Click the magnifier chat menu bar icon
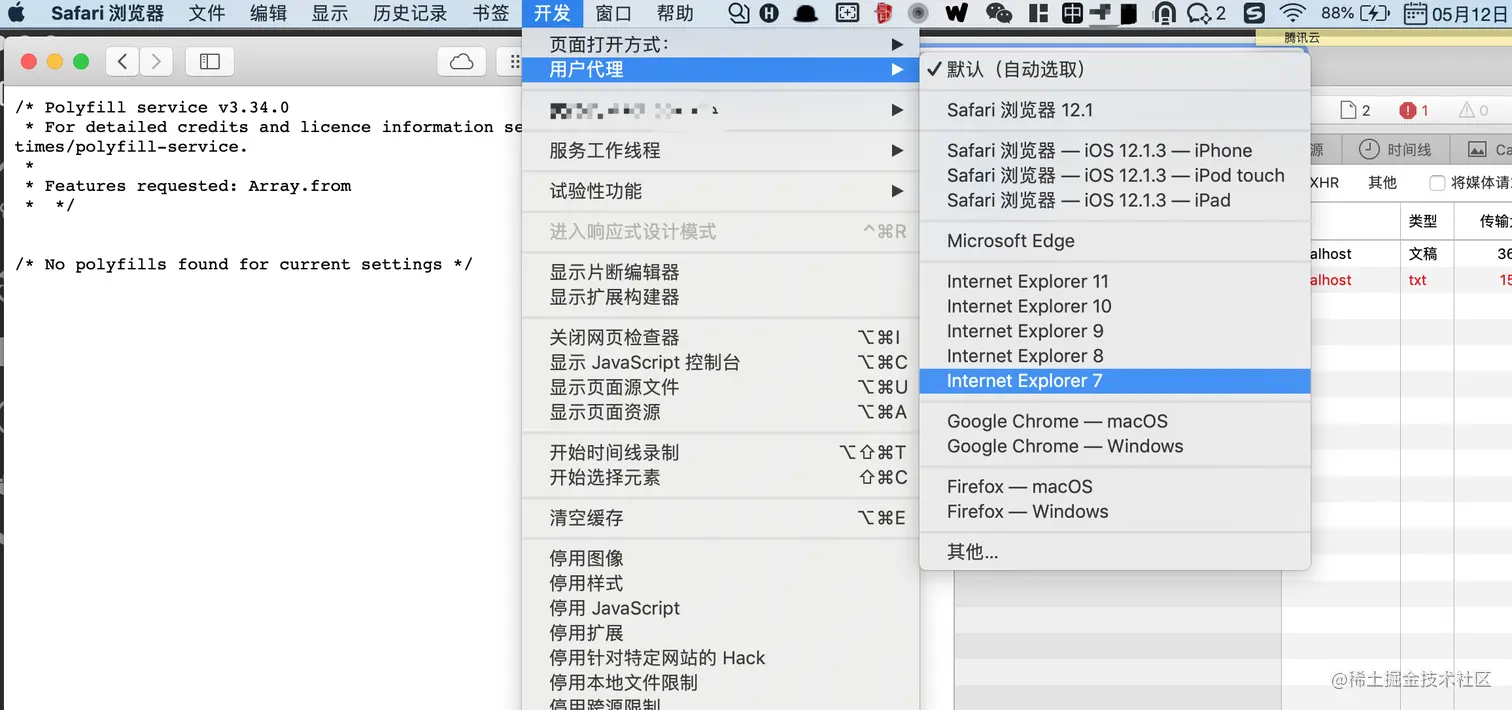This screenshot has width=1512, height=710. [x=738, y=13]
